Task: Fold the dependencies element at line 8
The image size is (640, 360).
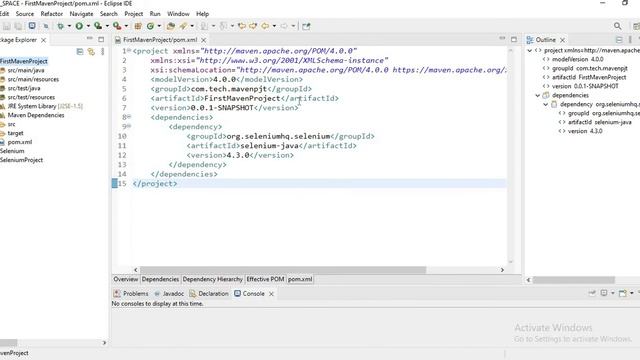Action: point(129,117)
